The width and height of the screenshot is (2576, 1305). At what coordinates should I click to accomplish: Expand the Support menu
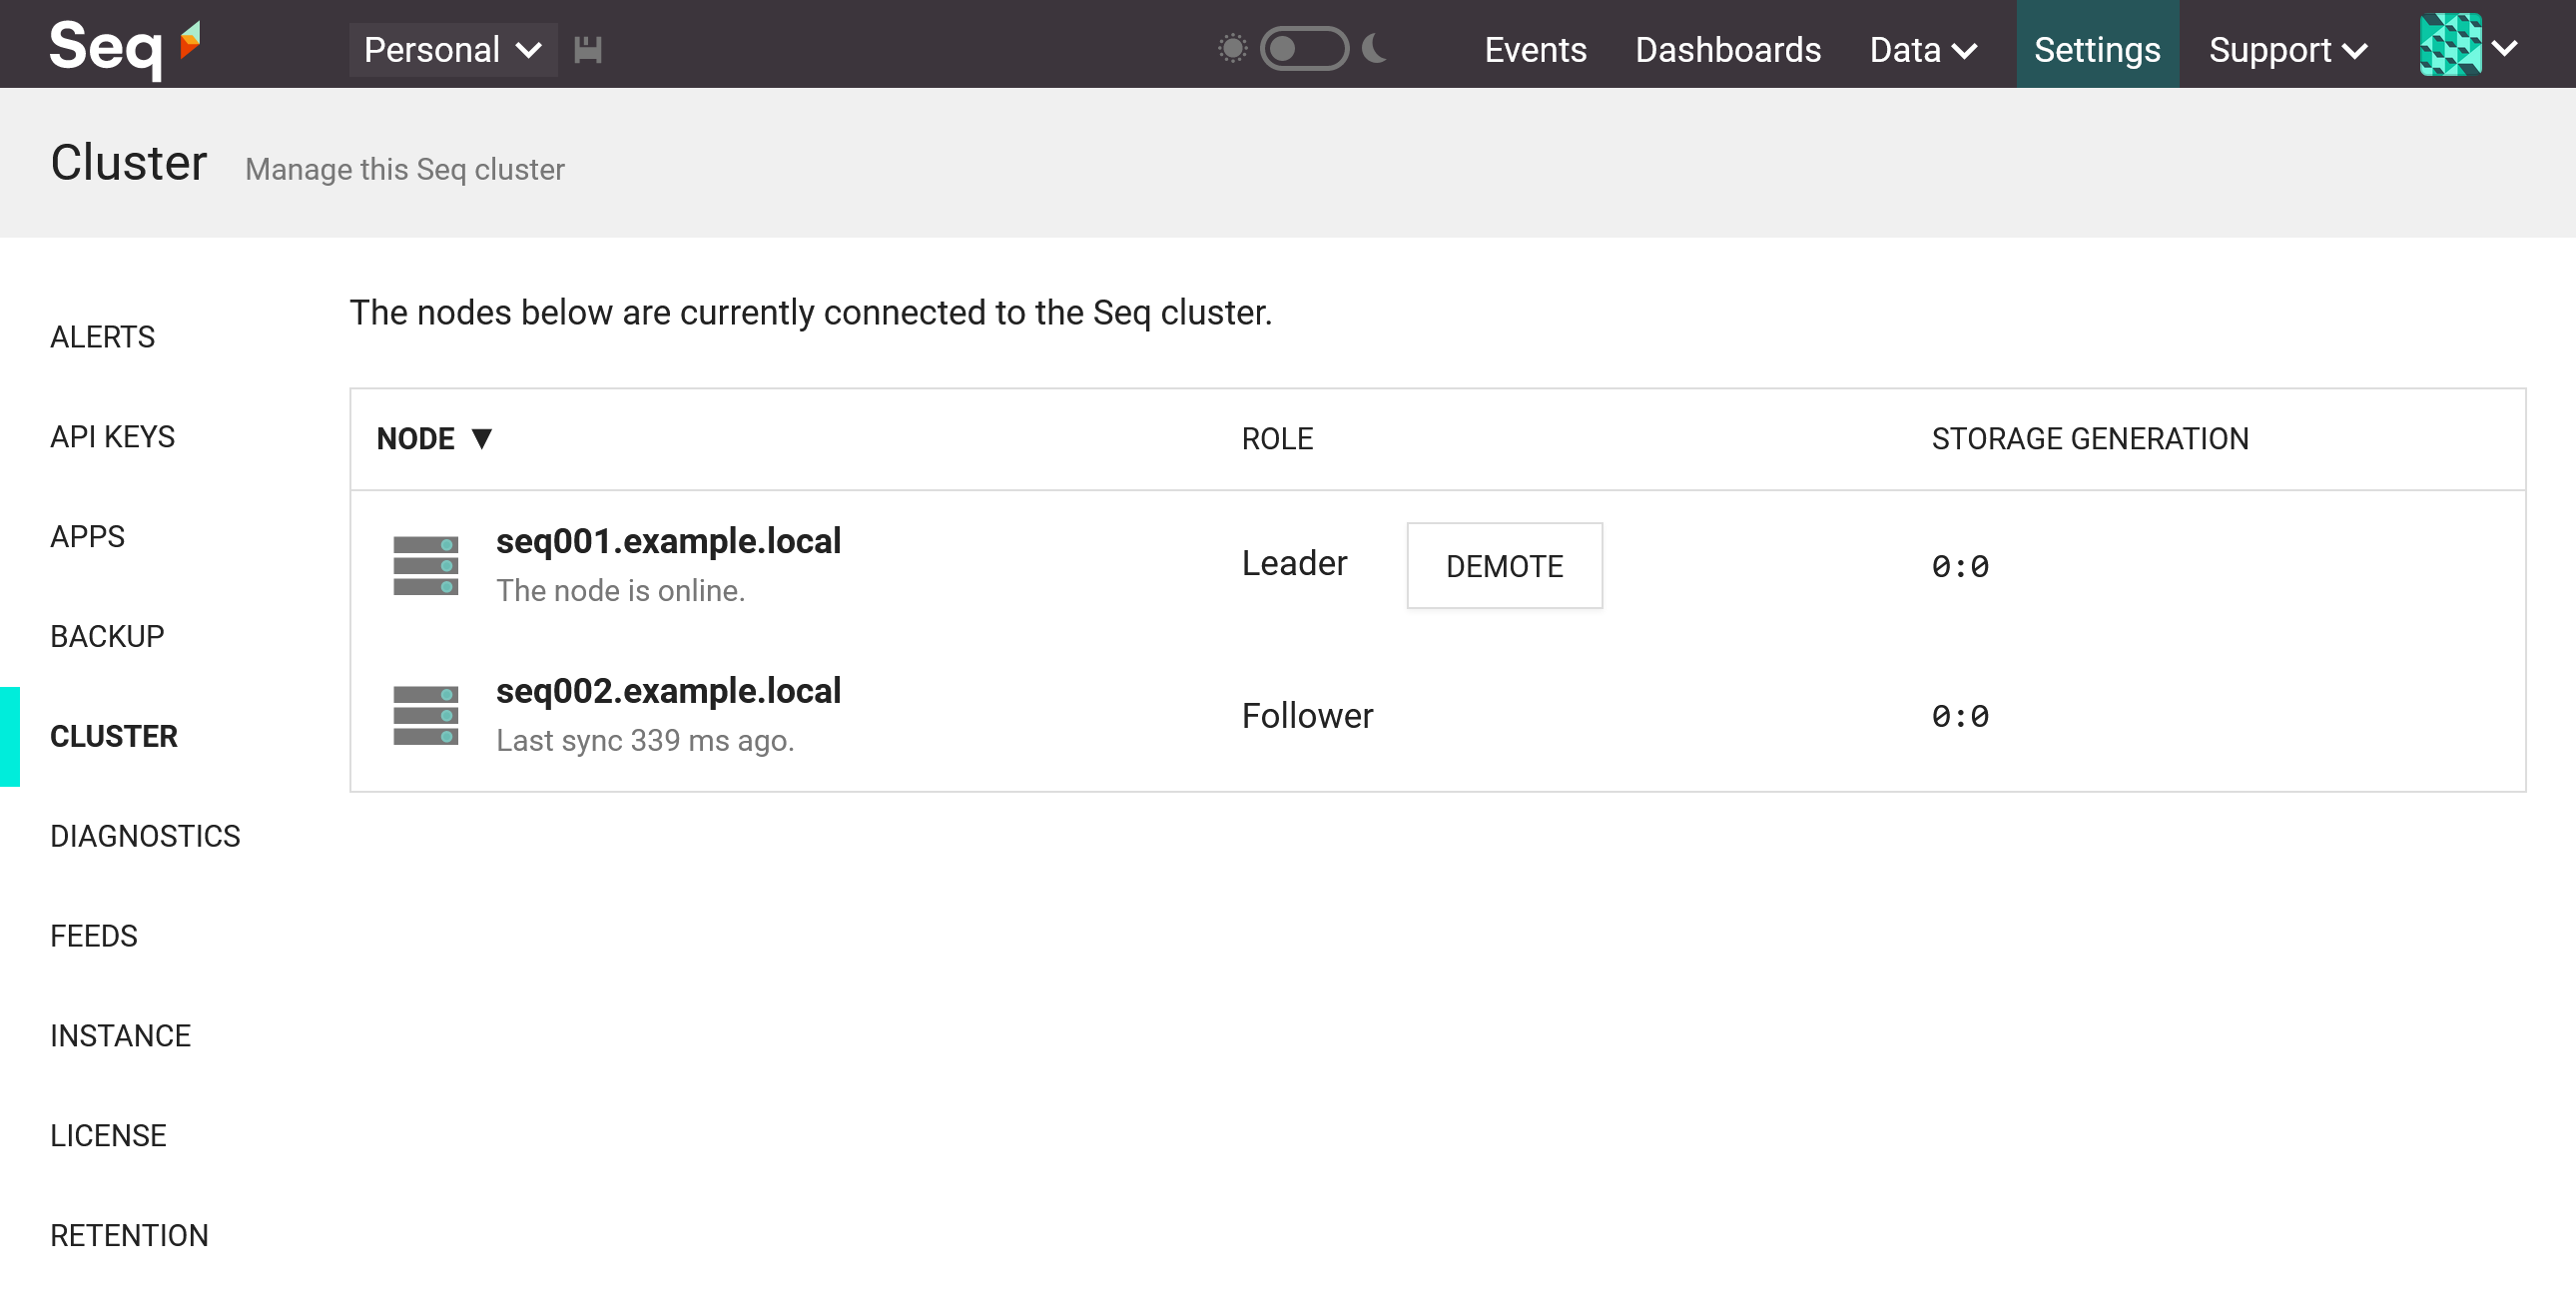click(x=2288, y=49)
